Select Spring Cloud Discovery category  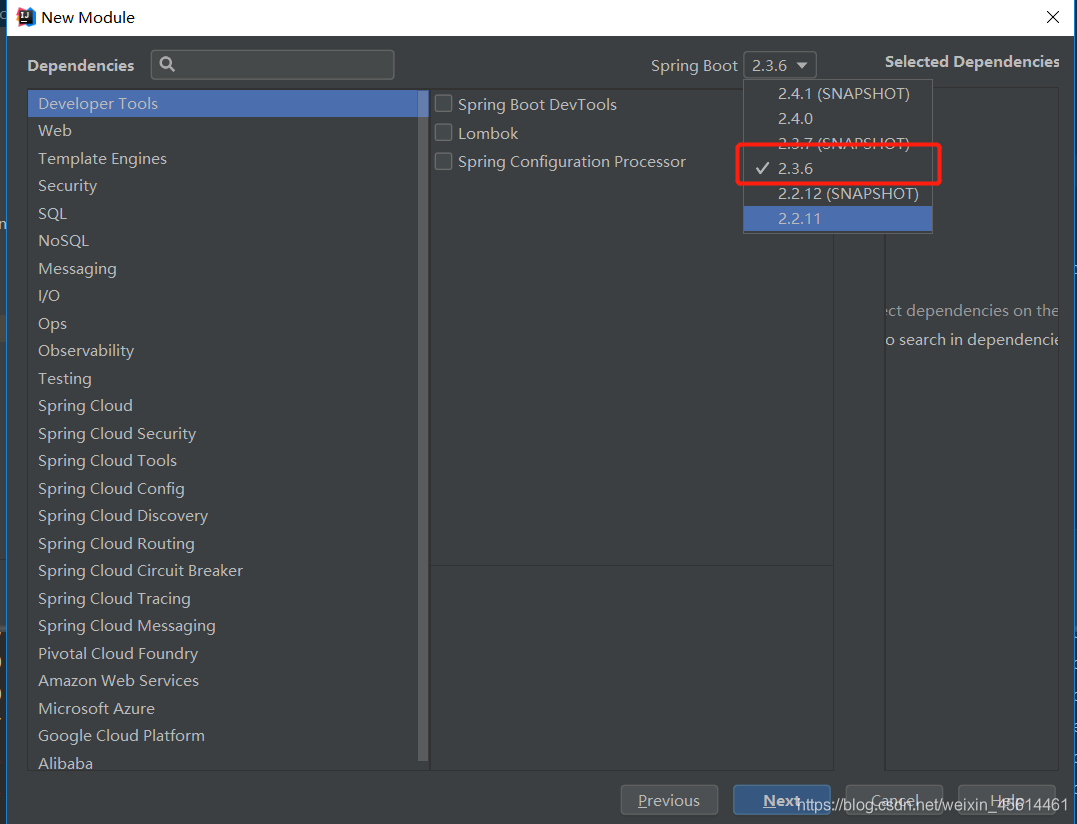click(x=223, y=516)
